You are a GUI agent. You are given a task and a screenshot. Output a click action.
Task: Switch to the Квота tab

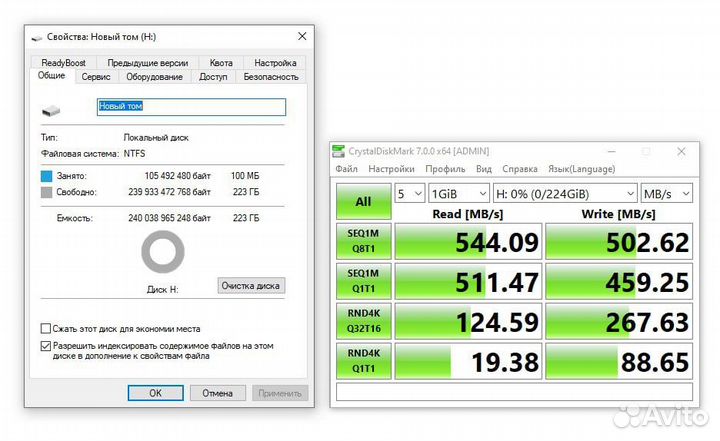pyautogui.click(x=221, y=62)
